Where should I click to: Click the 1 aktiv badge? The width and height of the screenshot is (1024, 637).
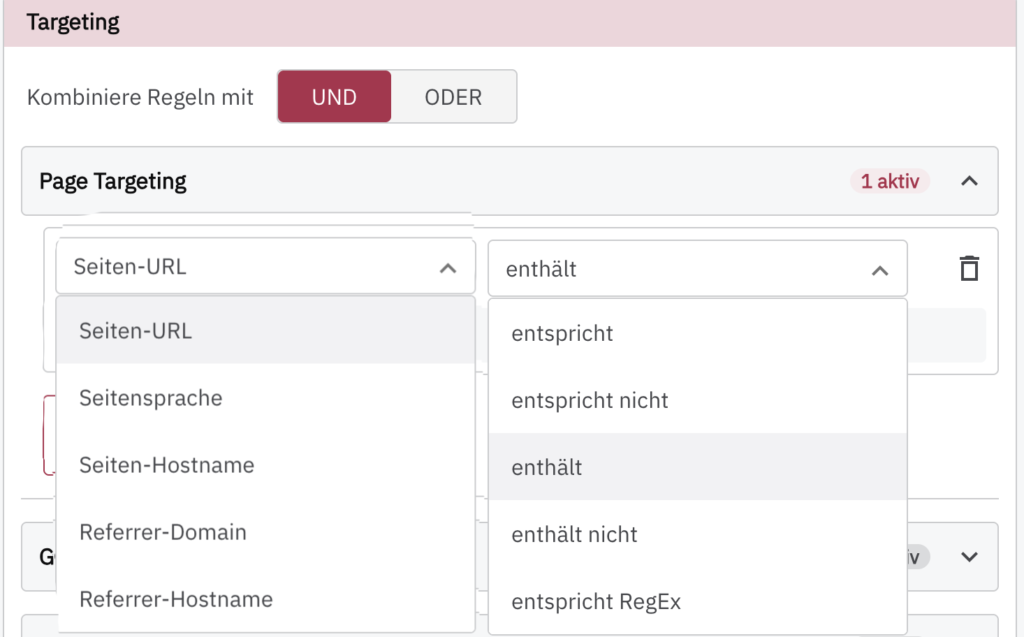coord(889,181)
